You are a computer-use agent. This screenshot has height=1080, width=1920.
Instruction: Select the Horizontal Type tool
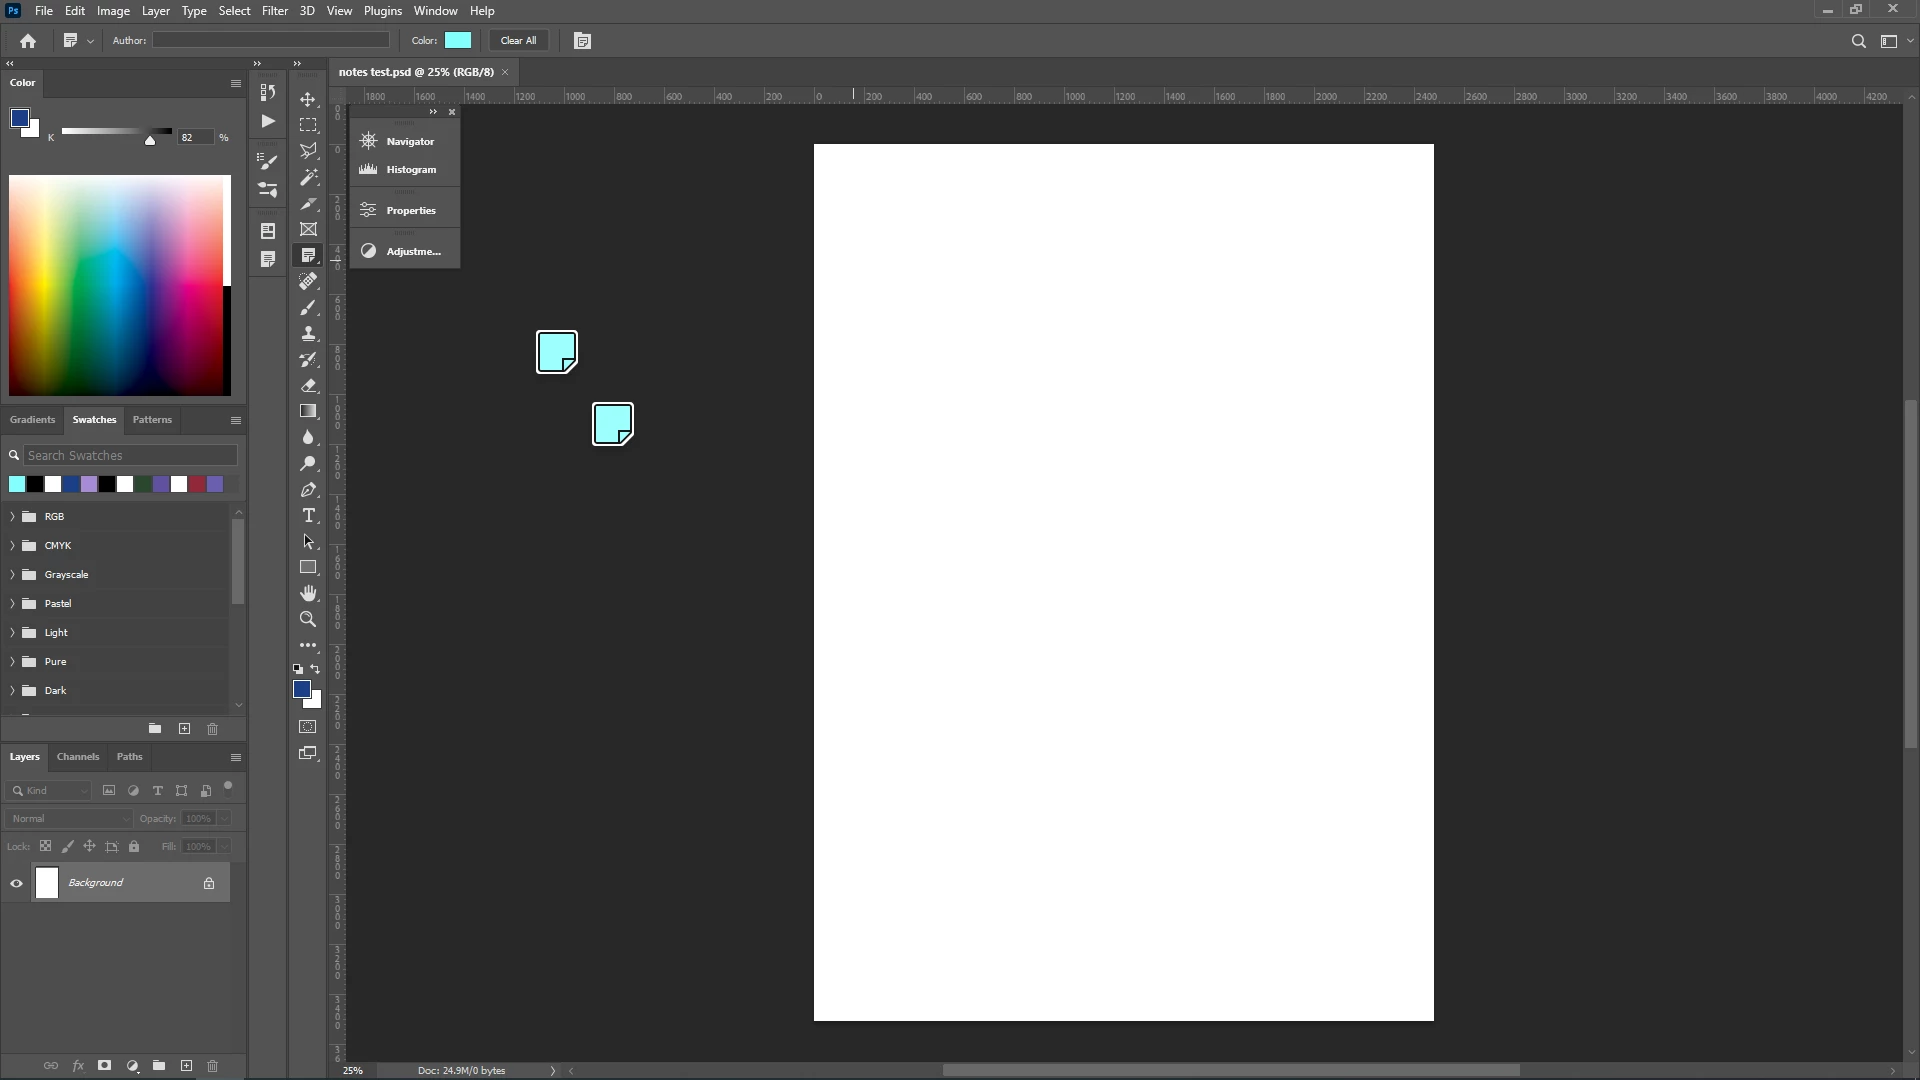[308, 515]
